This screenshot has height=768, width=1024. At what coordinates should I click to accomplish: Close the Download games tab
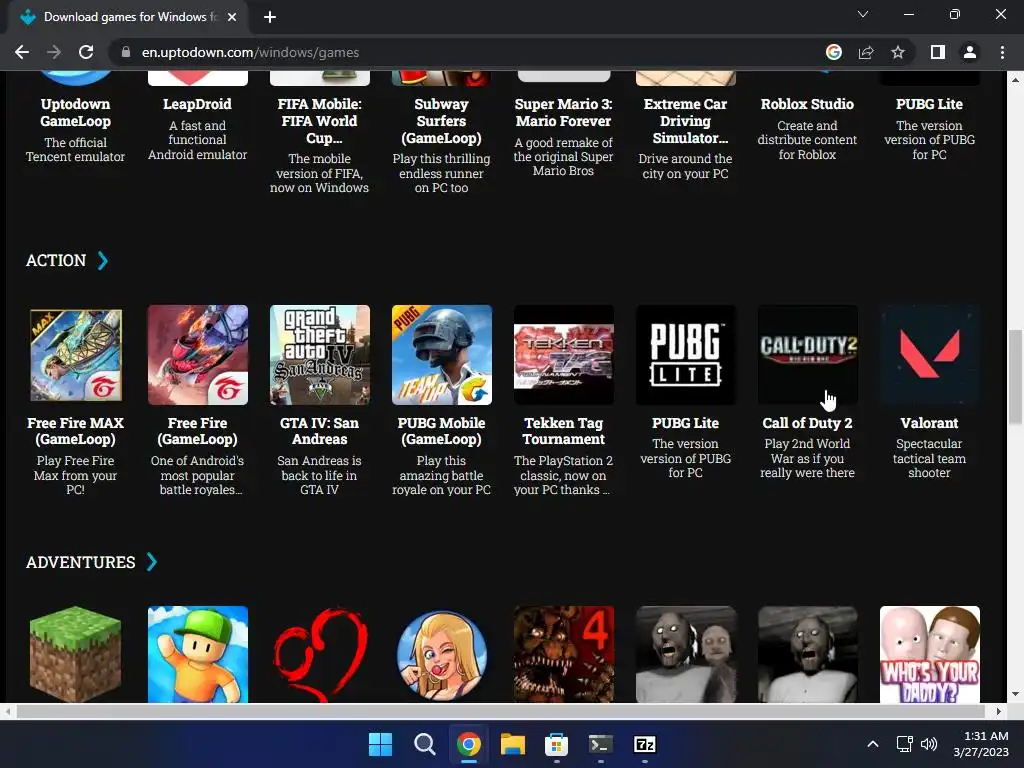(232, 17)
